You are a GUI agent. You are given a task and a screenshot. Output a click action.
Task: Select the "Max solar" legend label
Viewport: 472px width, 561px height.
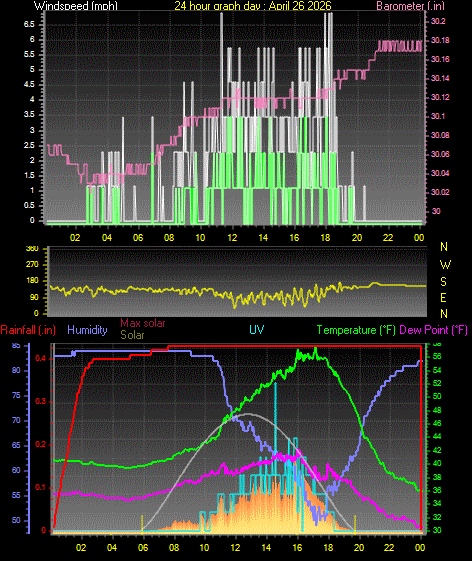[x=143, y=323]
